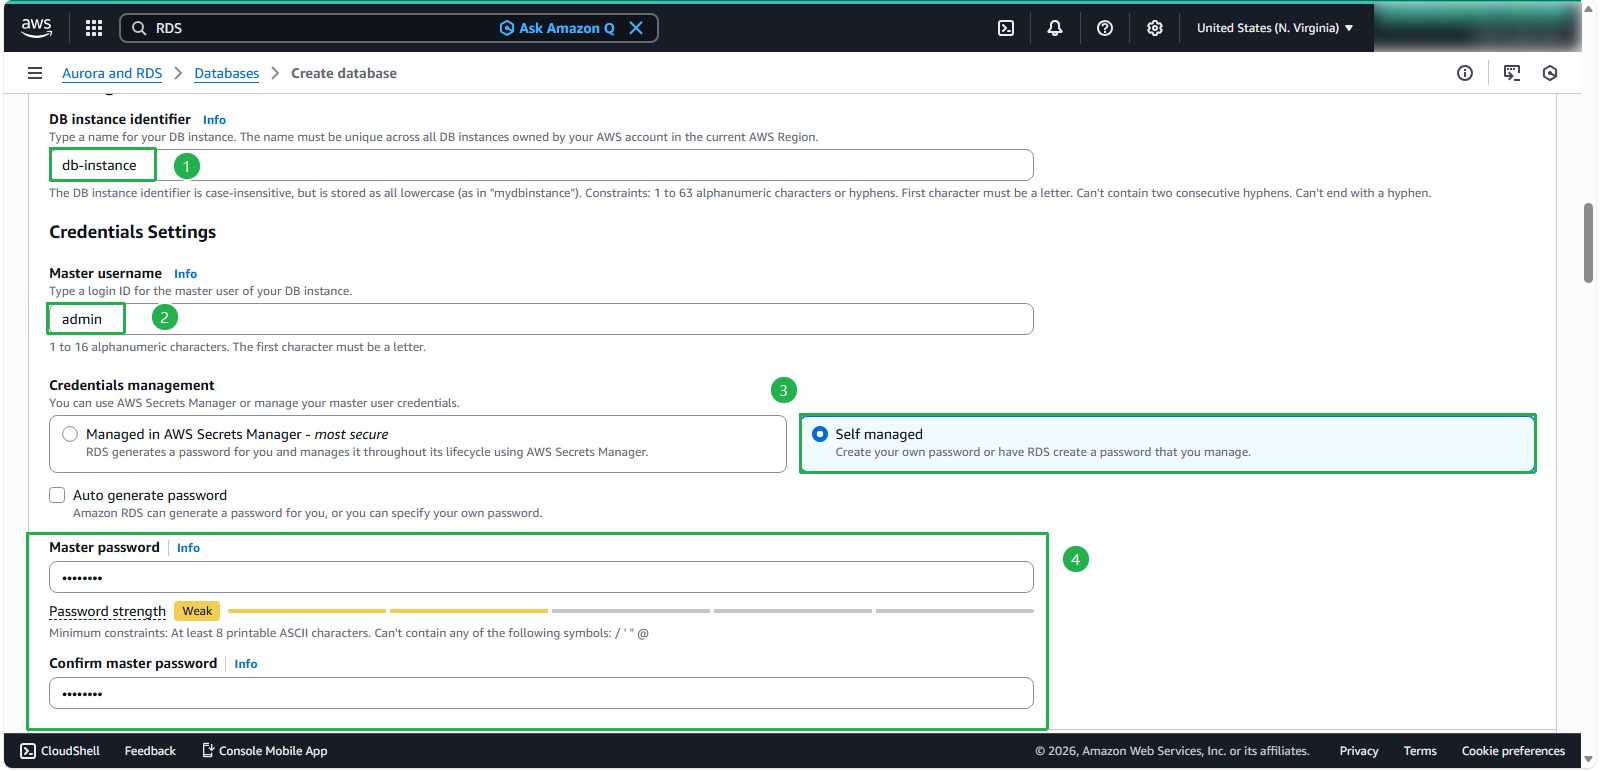Click the Password strength label
Image resolution: width=1600 pixels, height=772 pixels.
107,611
